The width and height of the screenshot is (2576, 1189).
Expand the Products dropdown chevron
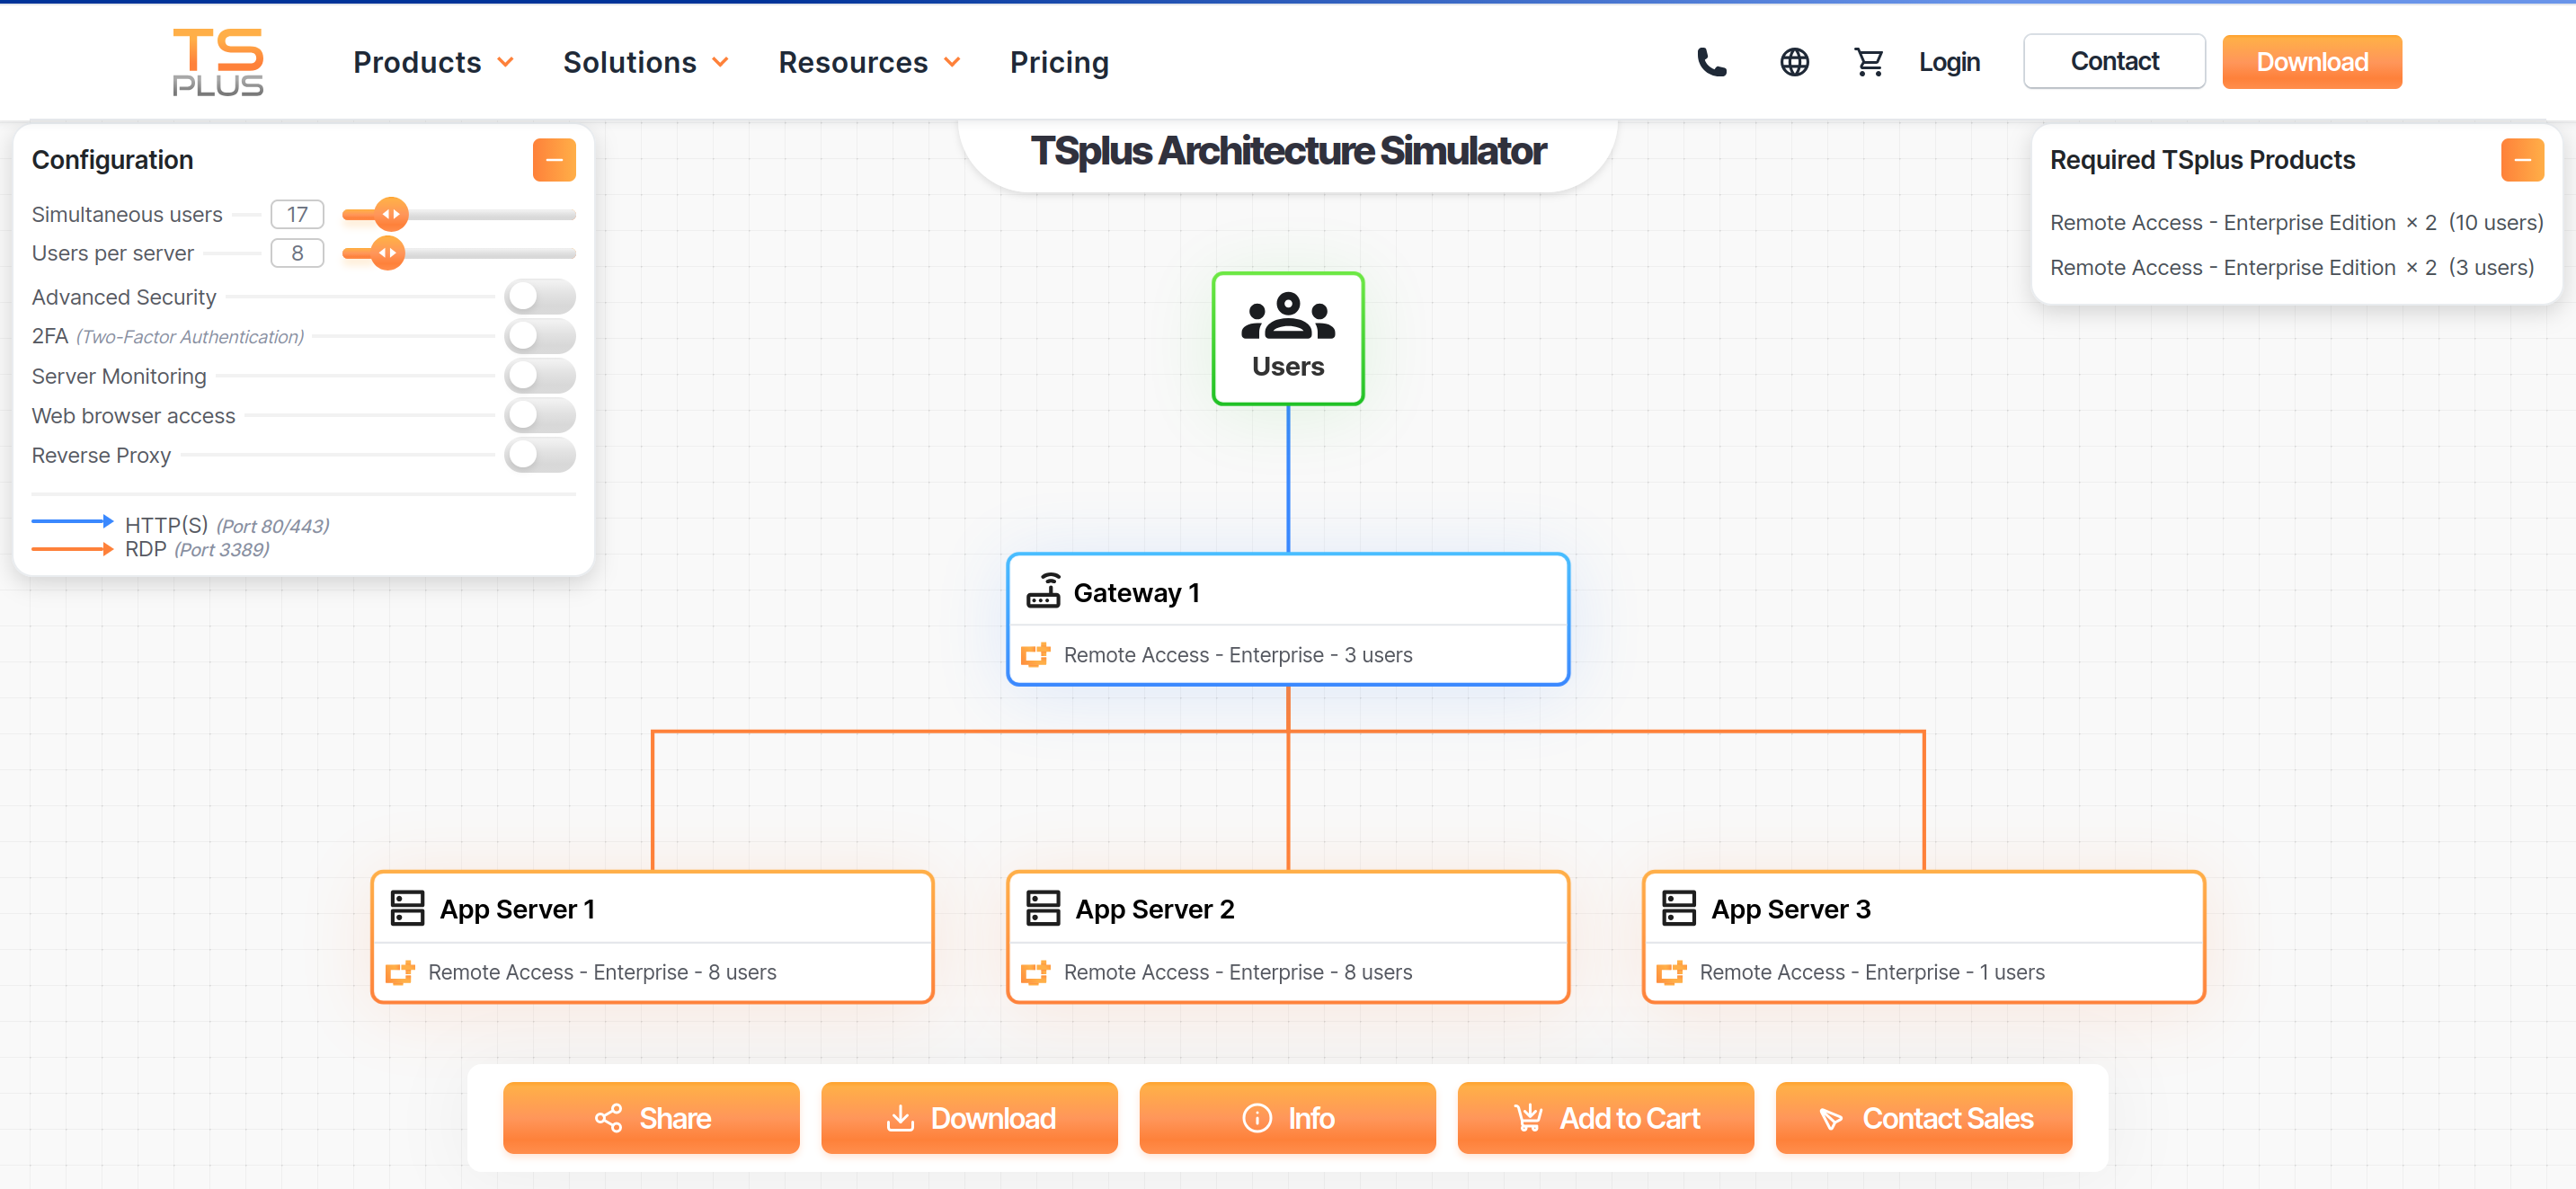pyautogui.click(x=506, y=63)
